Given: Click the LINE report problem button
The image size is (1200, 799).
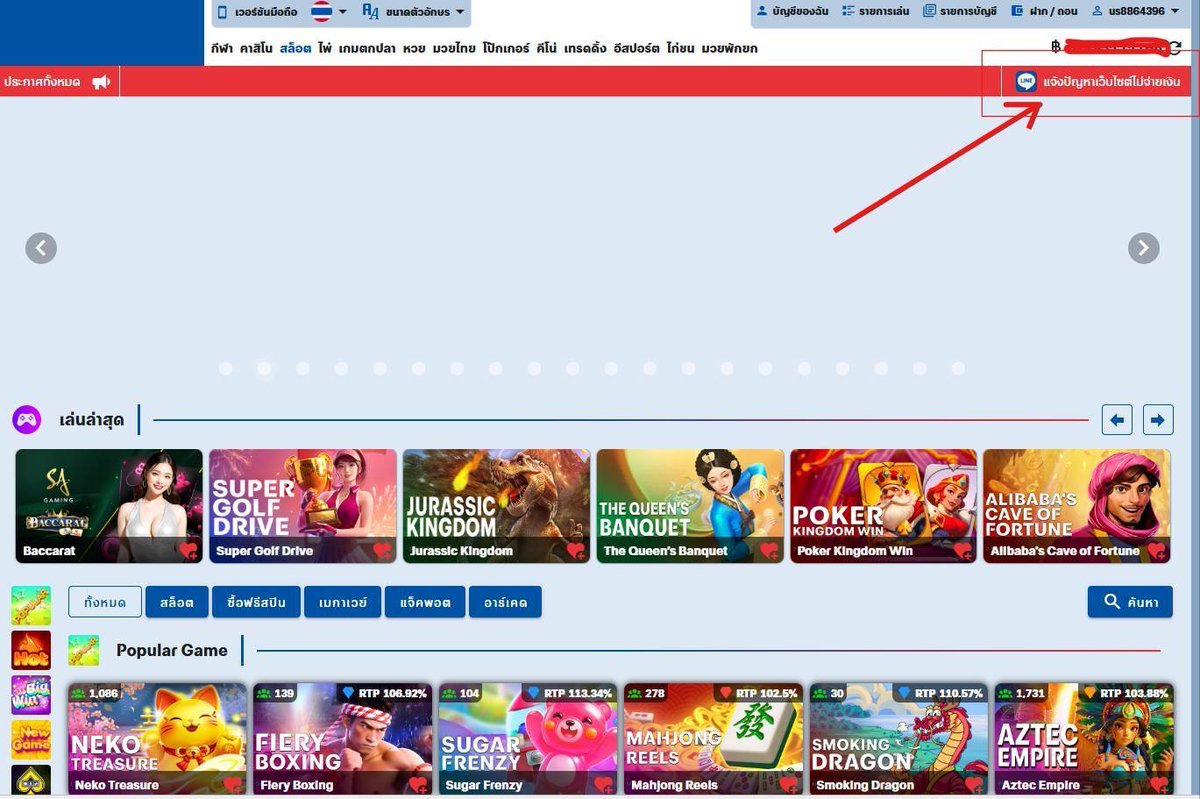Looking at the screenshot, I should (1097, 82).
